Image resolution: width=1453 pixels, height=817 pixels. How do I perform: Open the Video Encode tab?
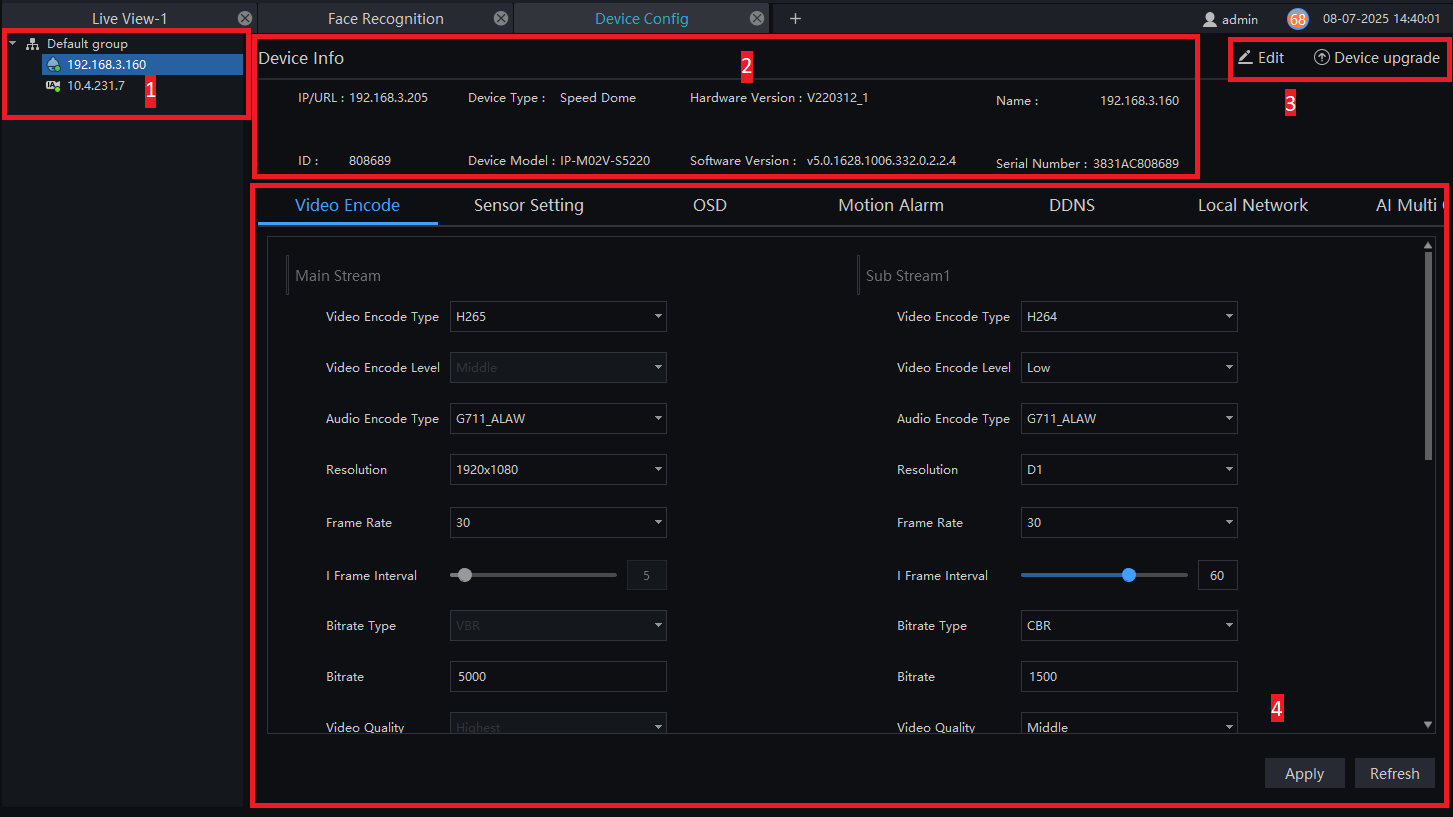pos(347,205)
